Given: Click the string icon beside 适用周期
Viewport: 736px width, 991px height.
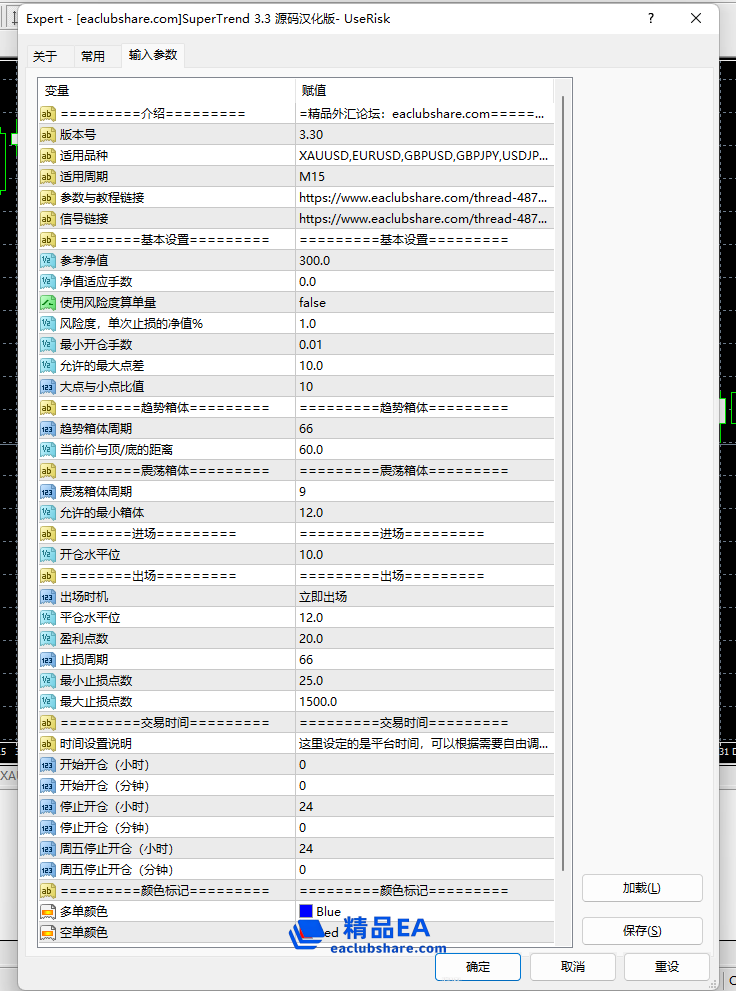Looking at the screenshot, I should (x=48, y=176).
